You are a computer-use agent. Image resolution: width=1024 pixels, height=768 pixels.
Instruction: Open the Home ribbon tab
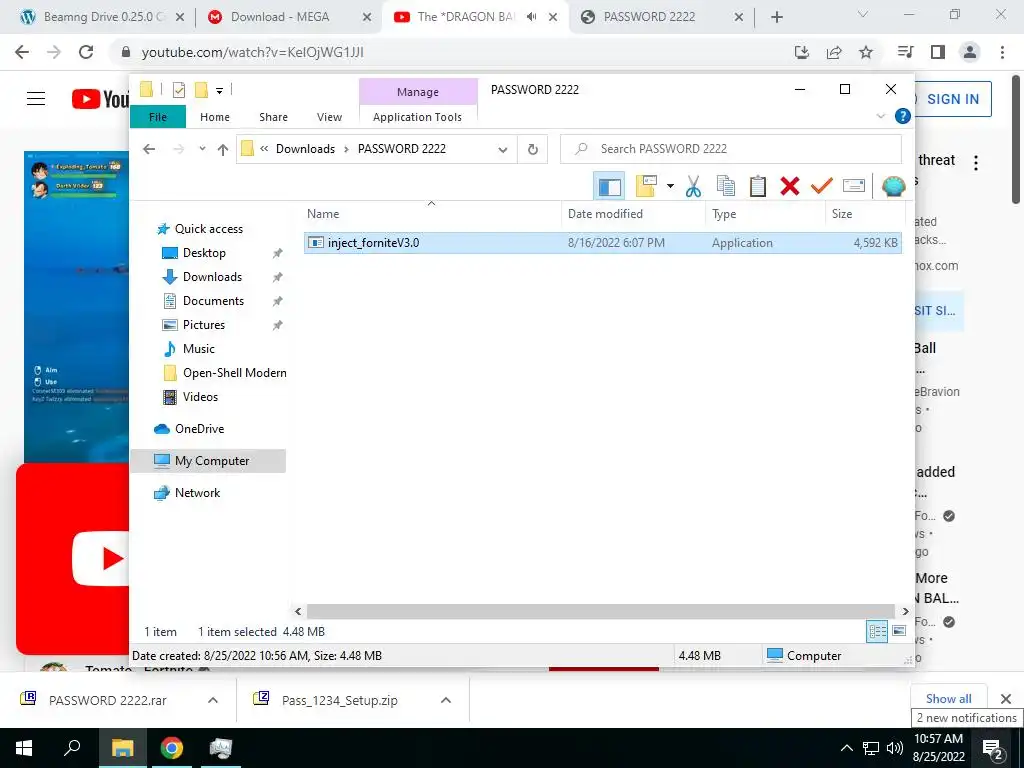[x=215, y=117]
